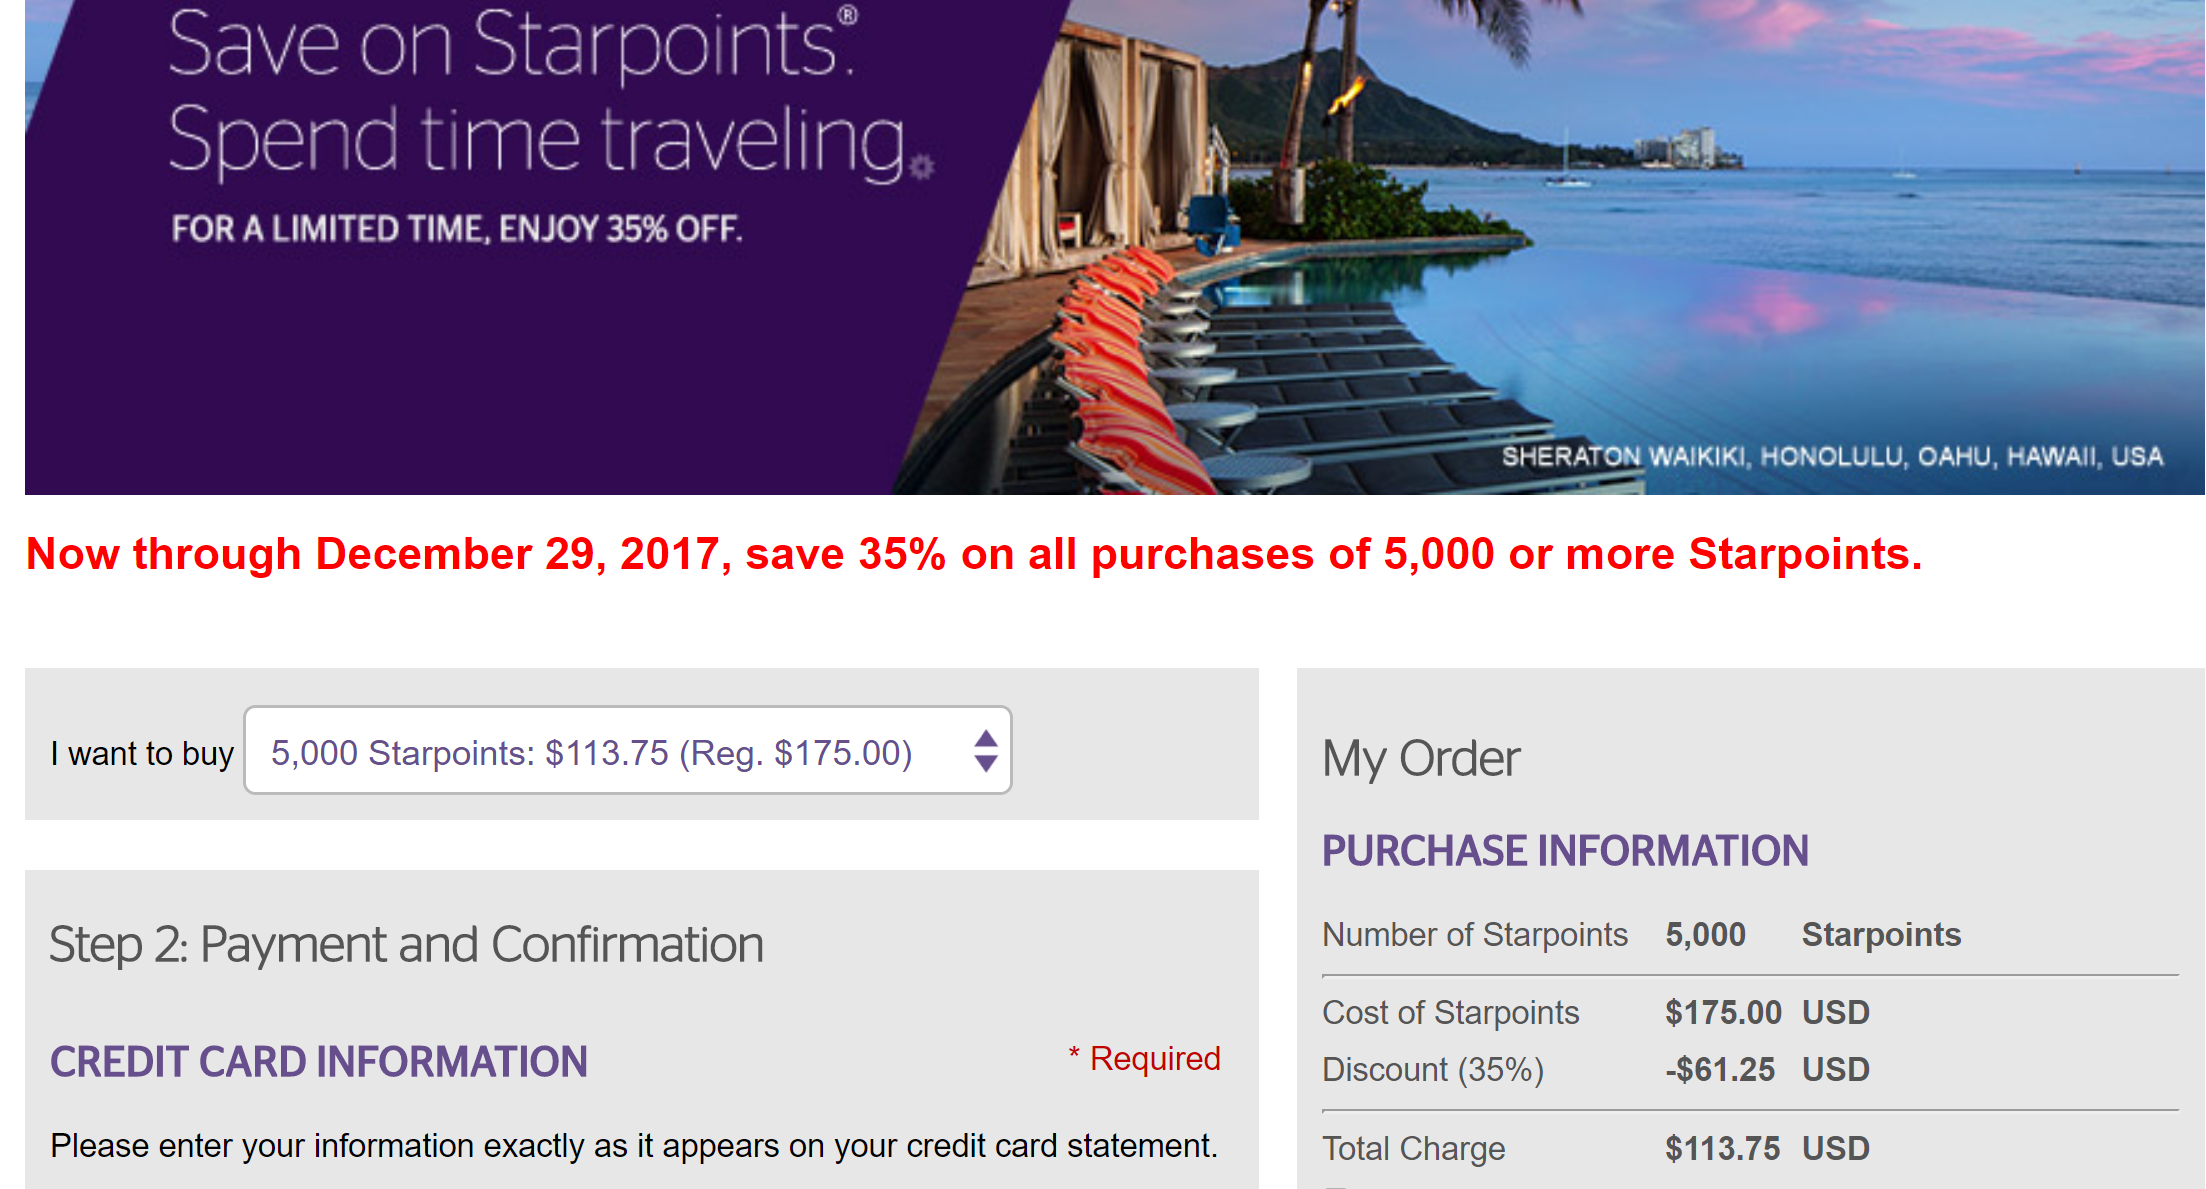The image size is (2206, 1189).
Task: Click the 'My Order' panel title
Action: coord(1420,759)
